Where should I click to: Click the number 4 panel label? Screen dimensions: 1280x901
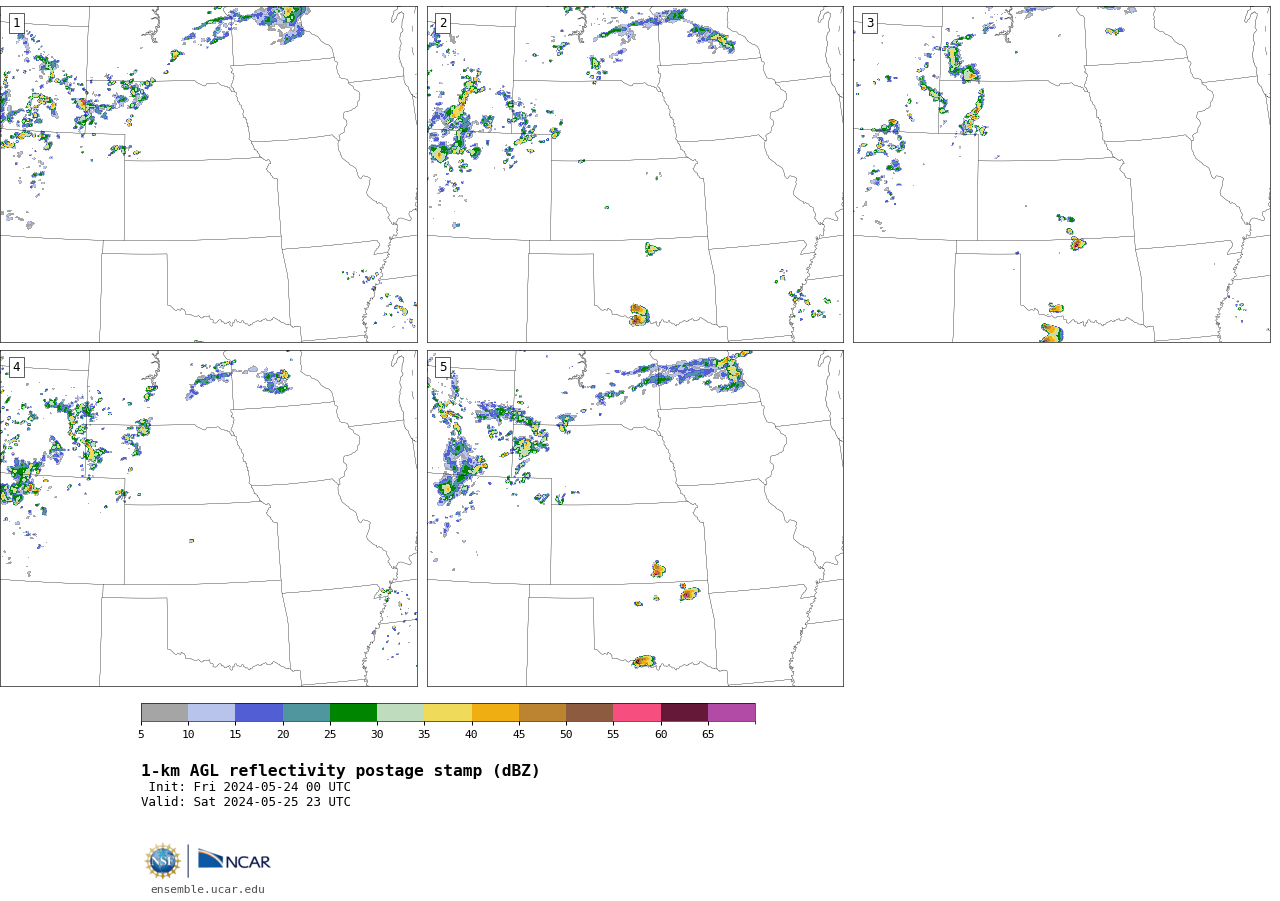click(x=16, y=367)
